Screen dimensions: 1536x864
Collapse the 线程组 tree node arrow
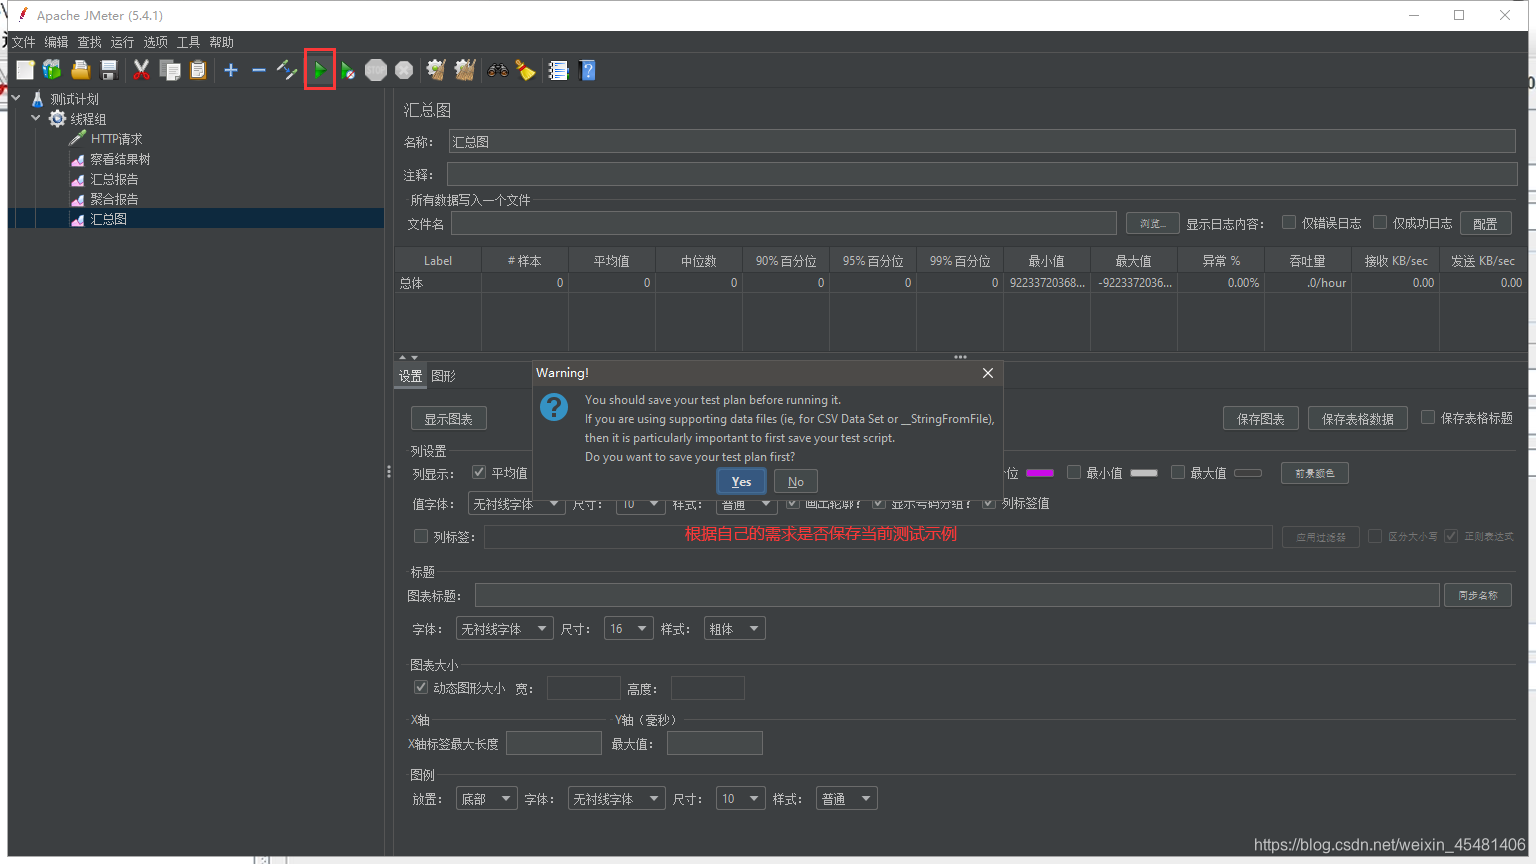pyautogui.click(x=36, y=118)
